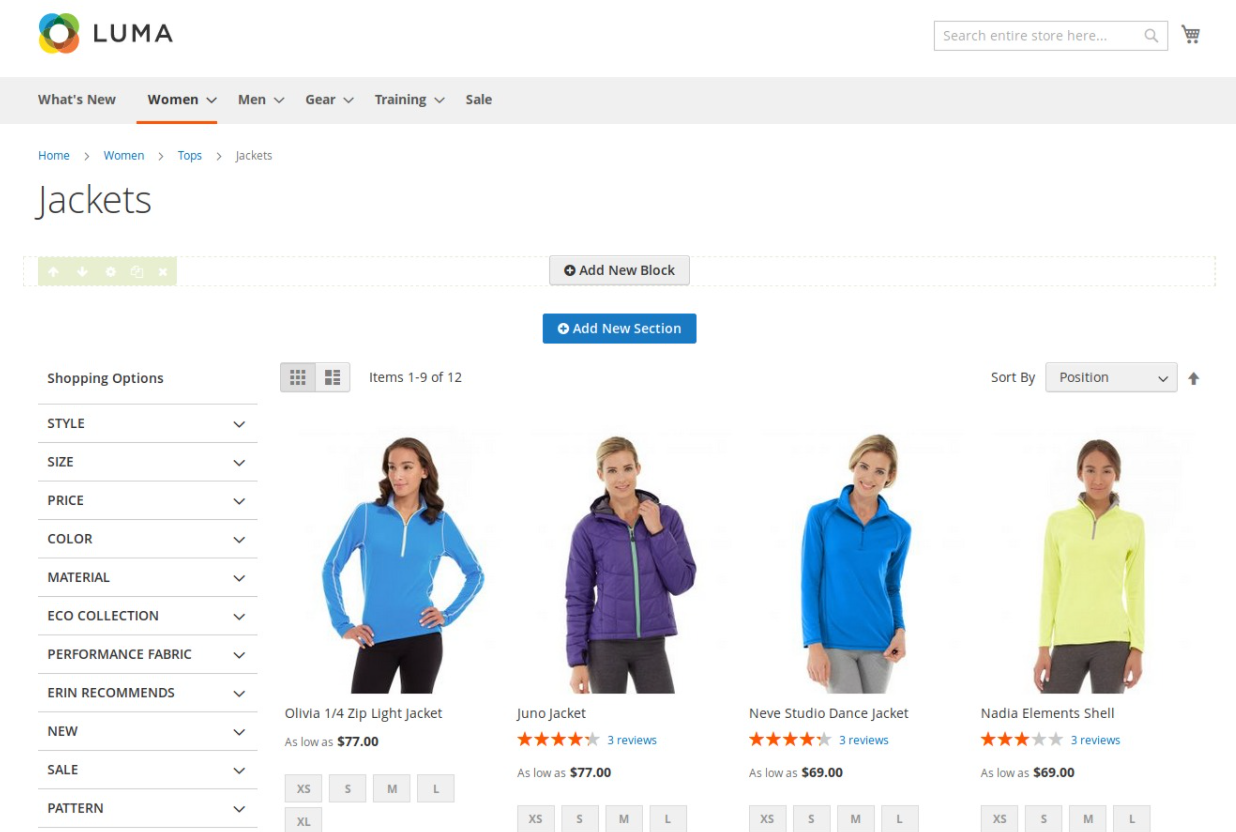Image resolution: width=1236 pixels, height=832 pixels.
Task: Open the Gear navigation menu
Action: pyautogui.click(x=329, y=100)
